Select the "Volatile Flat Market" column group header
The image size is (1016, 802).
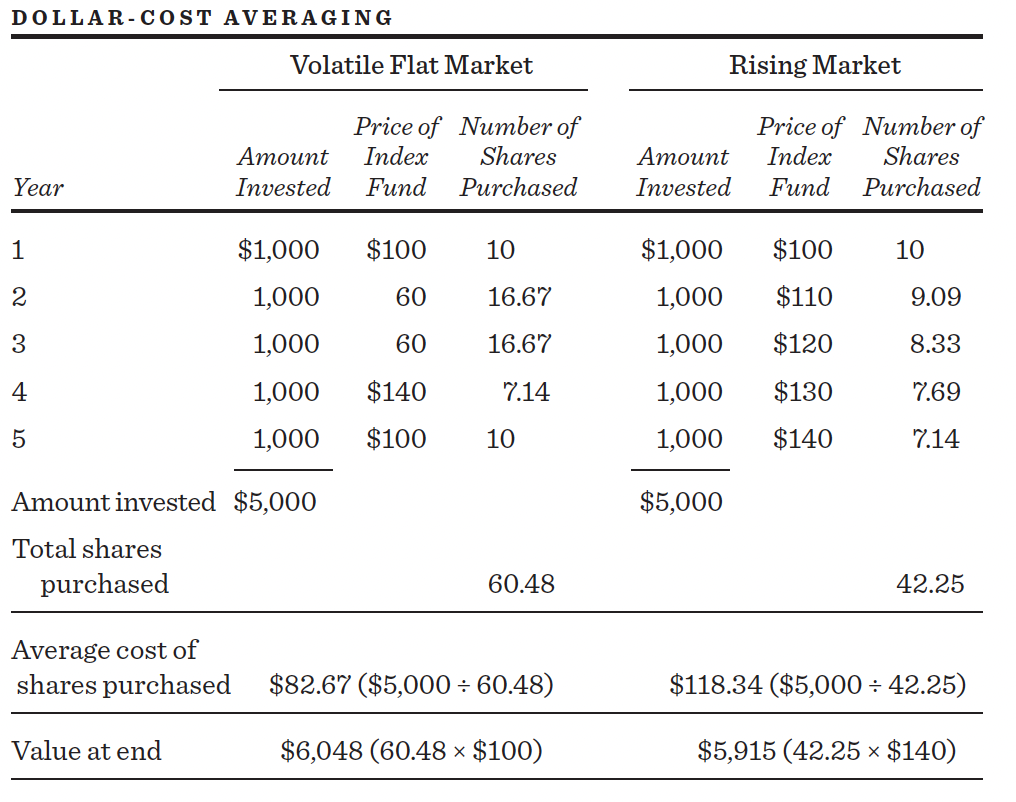[x=411, y=66]
